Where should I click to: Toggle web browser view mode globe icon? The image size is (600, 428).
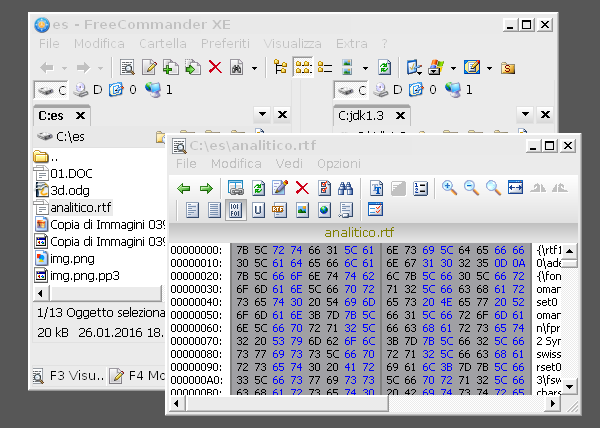(x=324, y=210)
